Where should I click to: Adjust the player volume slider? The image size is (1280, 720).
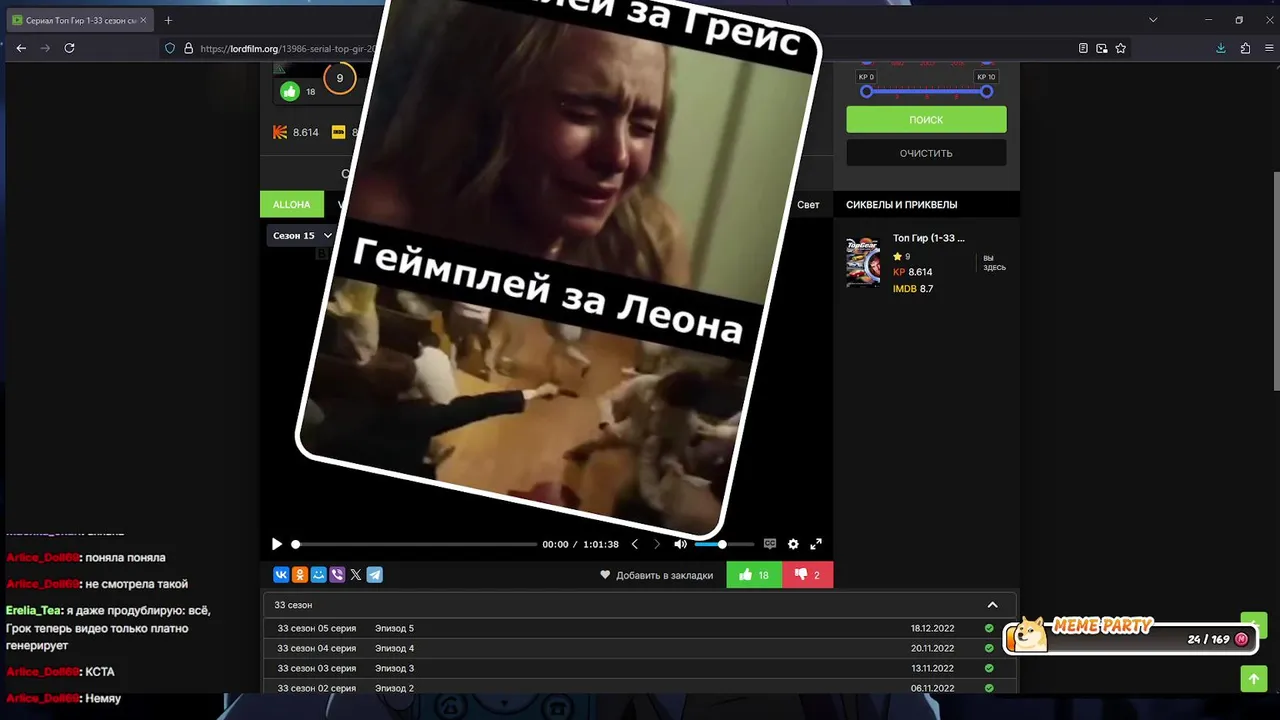click(x=724, y=544)
